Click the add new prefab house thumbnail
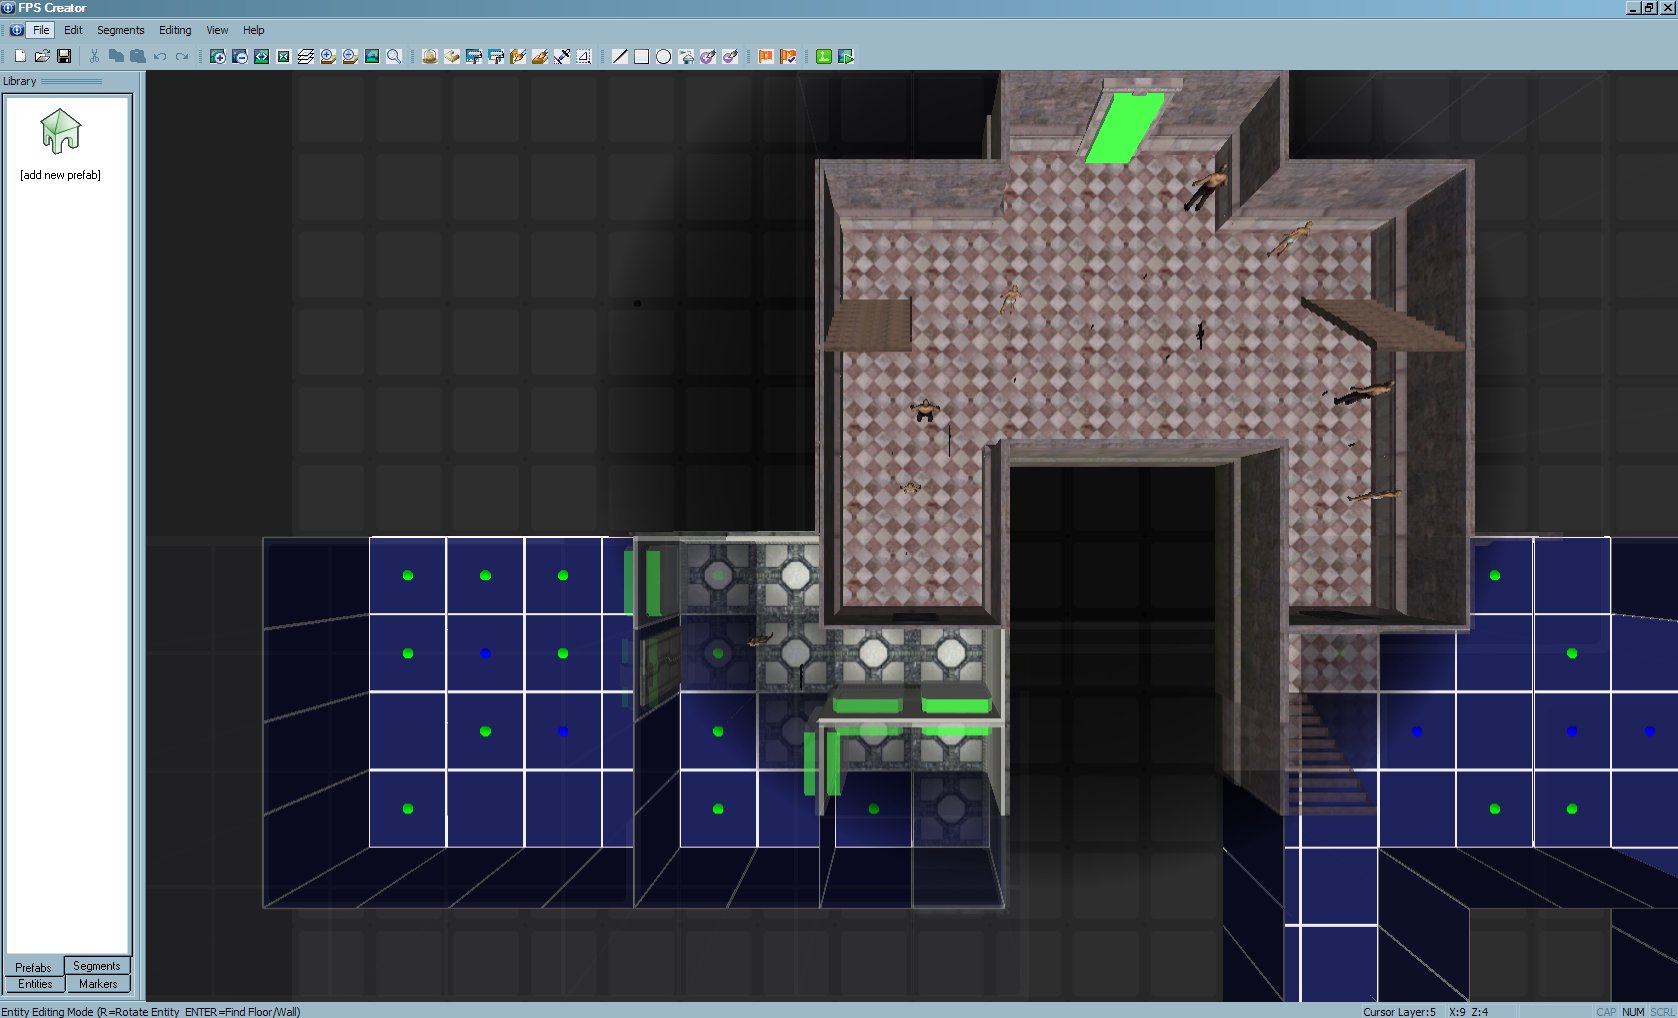Image resolution: width=1678 pixels, height=1018 pixels. [x=60, y=131]
